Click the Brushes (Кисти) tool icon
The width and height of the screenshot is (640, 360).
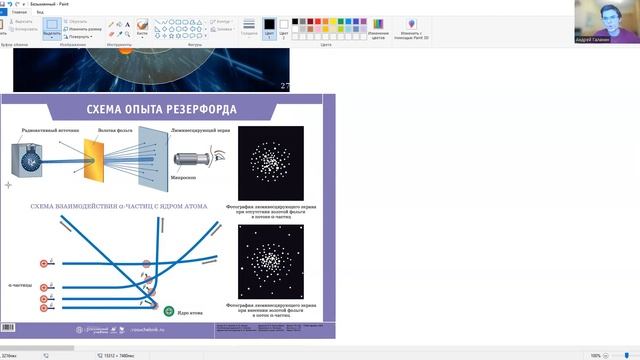pyautogui.click(x=142, y=25)
